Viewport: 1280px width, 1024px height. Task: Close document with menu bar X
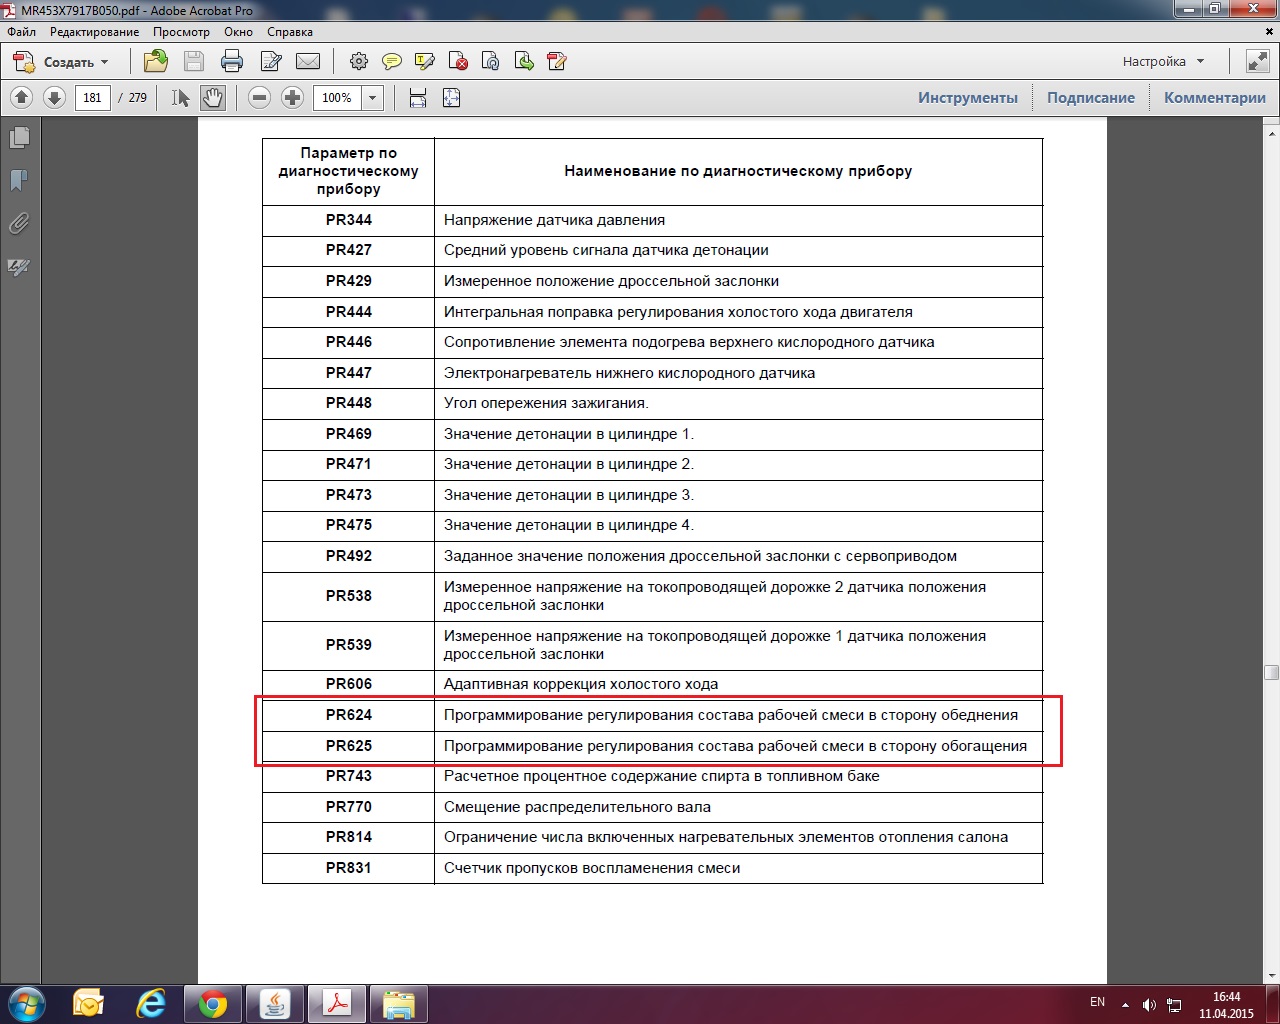coord(1270,32)
